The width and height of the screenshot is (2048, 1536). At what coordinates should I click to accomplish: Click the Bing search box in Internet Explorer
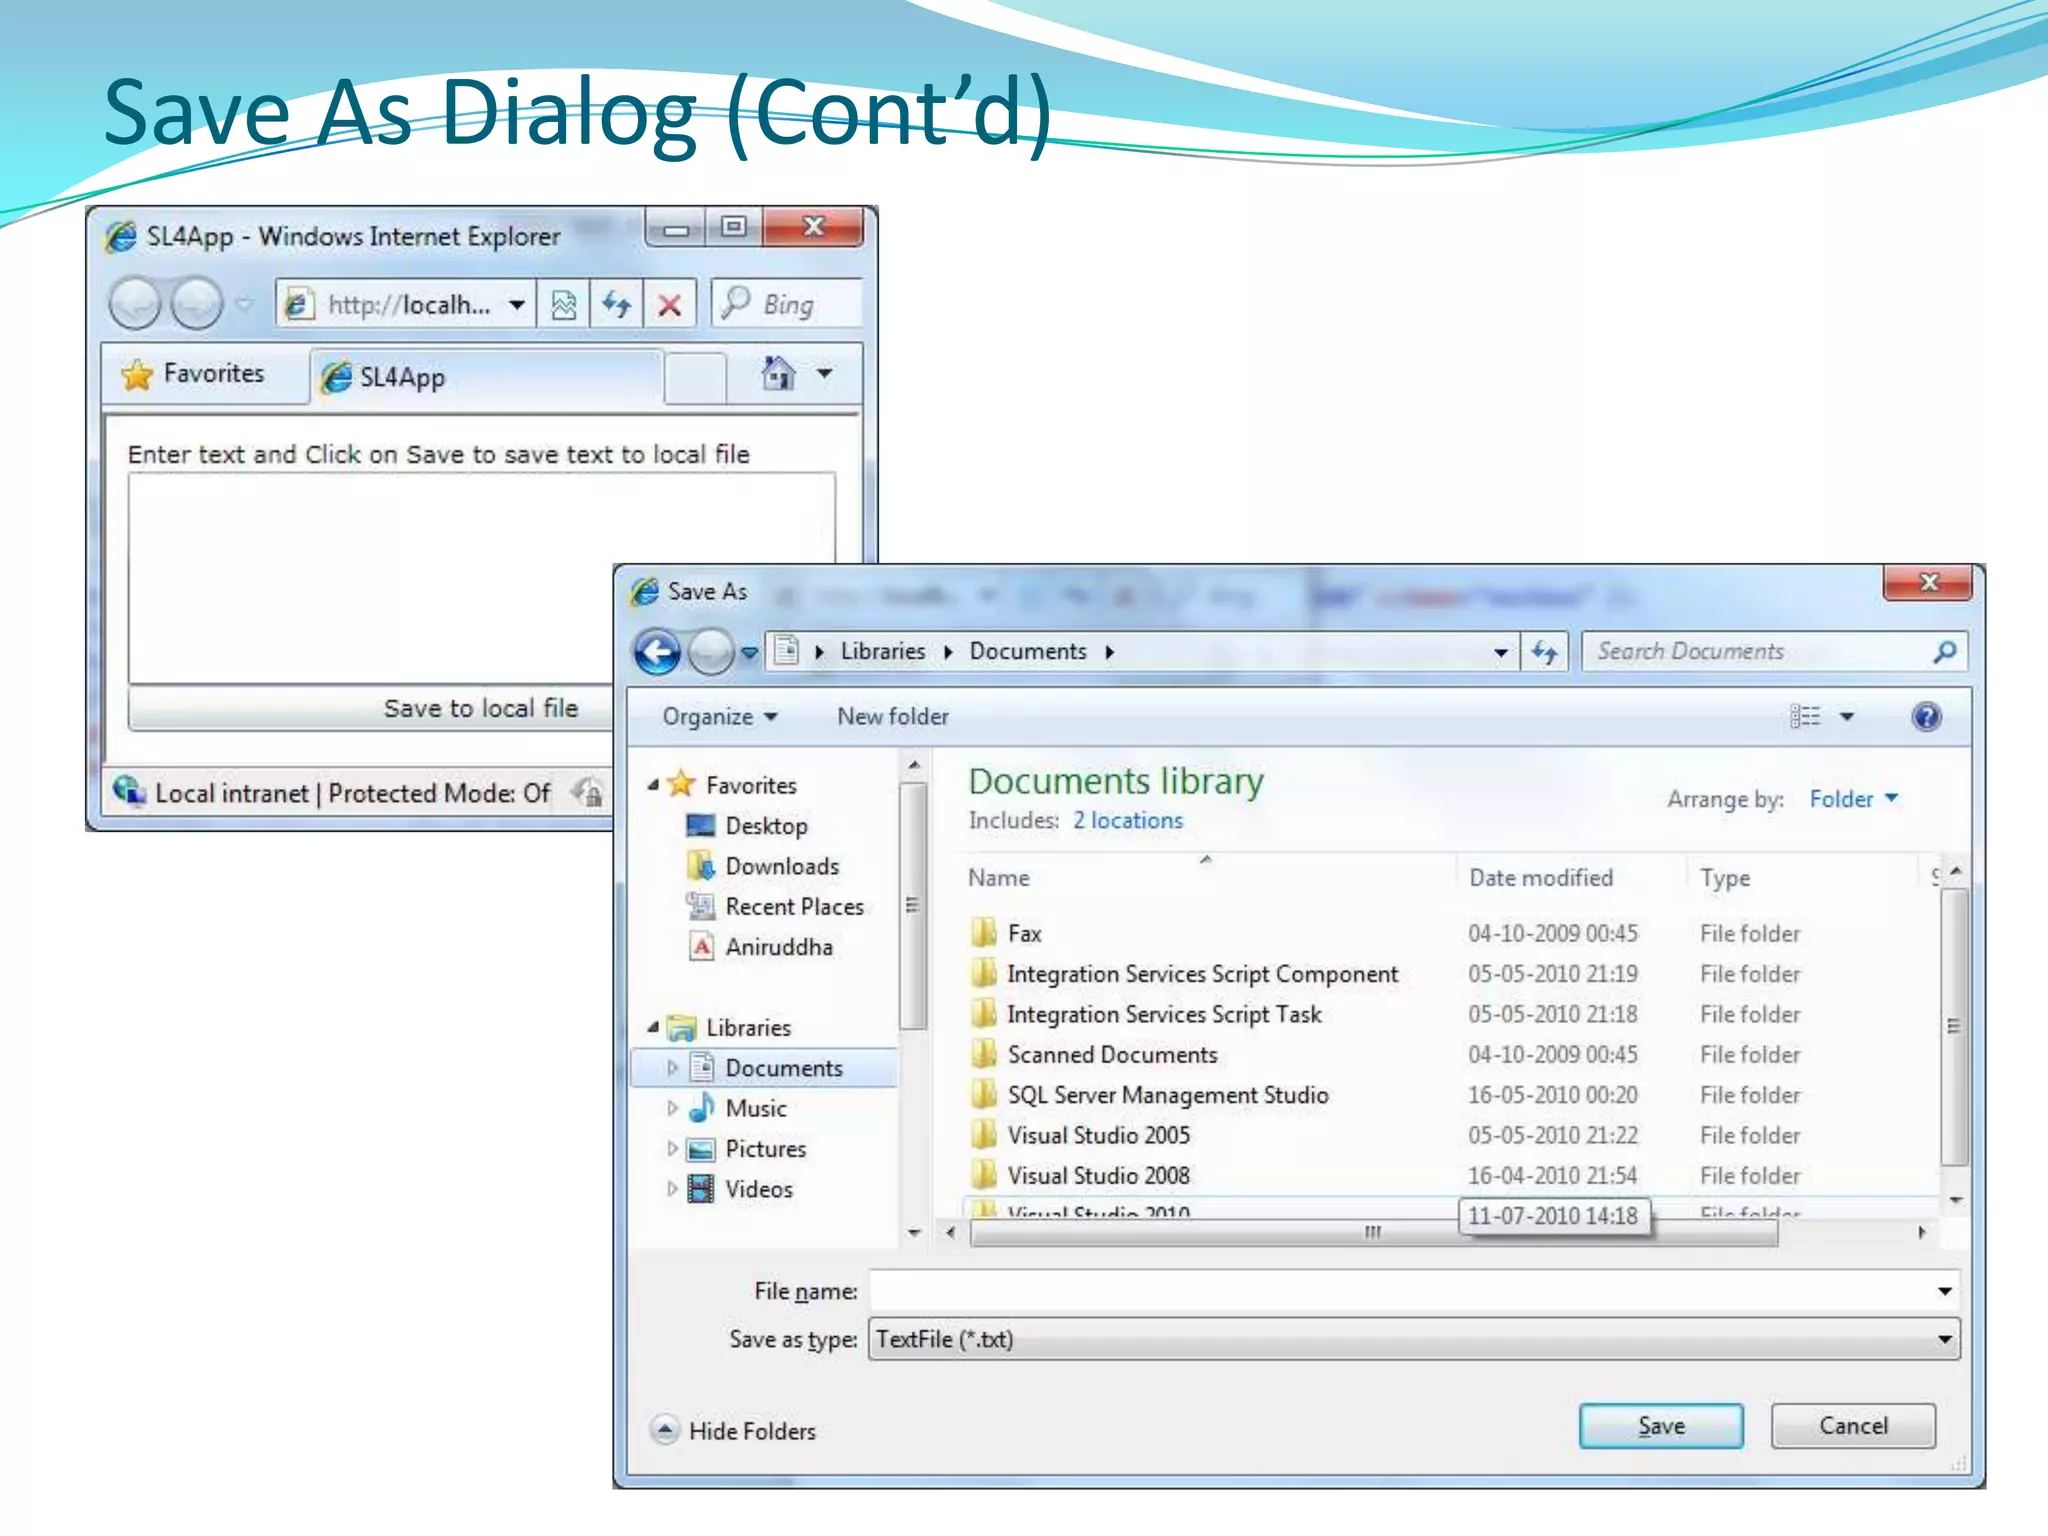click(x=787, y=304)
